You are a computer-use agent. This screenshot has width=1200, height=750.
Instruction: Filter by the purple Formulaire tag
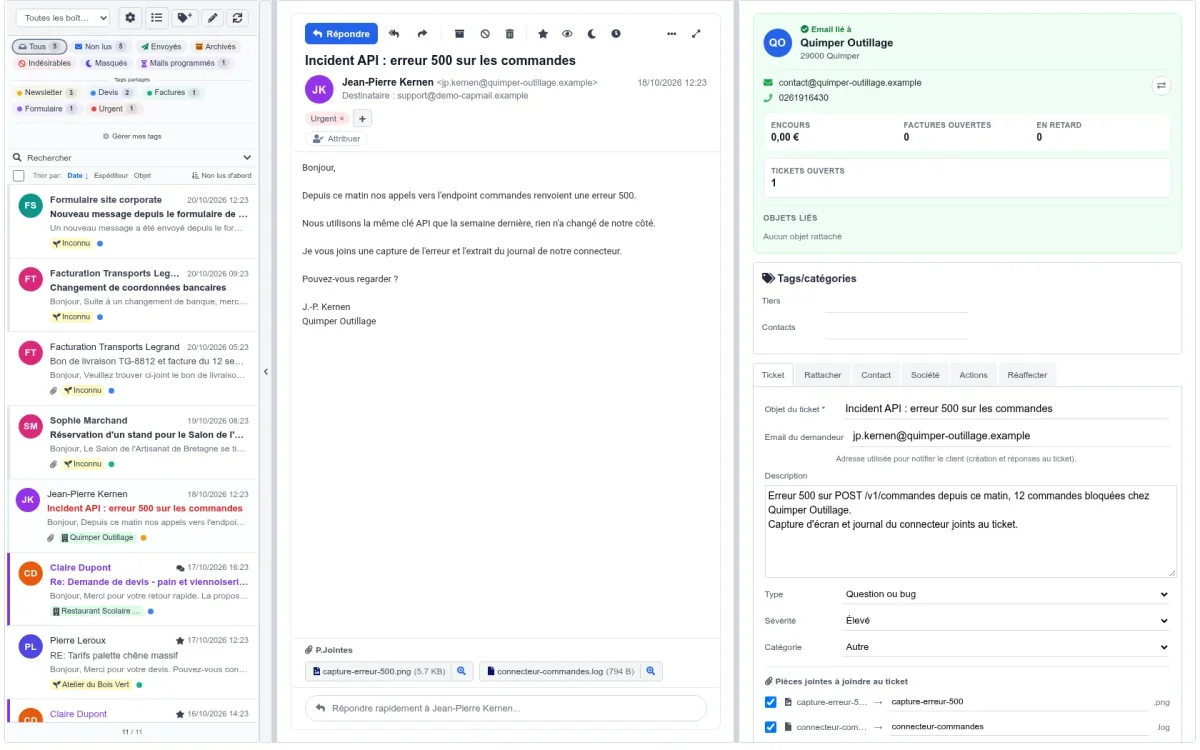point(47,109)
